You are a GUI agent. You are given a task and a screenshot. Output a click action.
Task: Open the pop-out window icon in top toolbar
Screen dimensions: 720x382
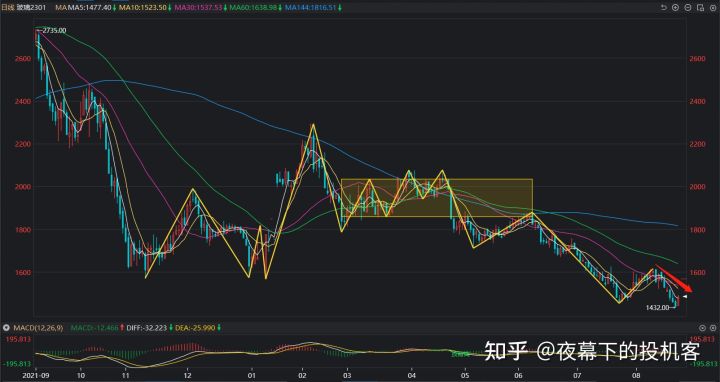click(700, 7)
